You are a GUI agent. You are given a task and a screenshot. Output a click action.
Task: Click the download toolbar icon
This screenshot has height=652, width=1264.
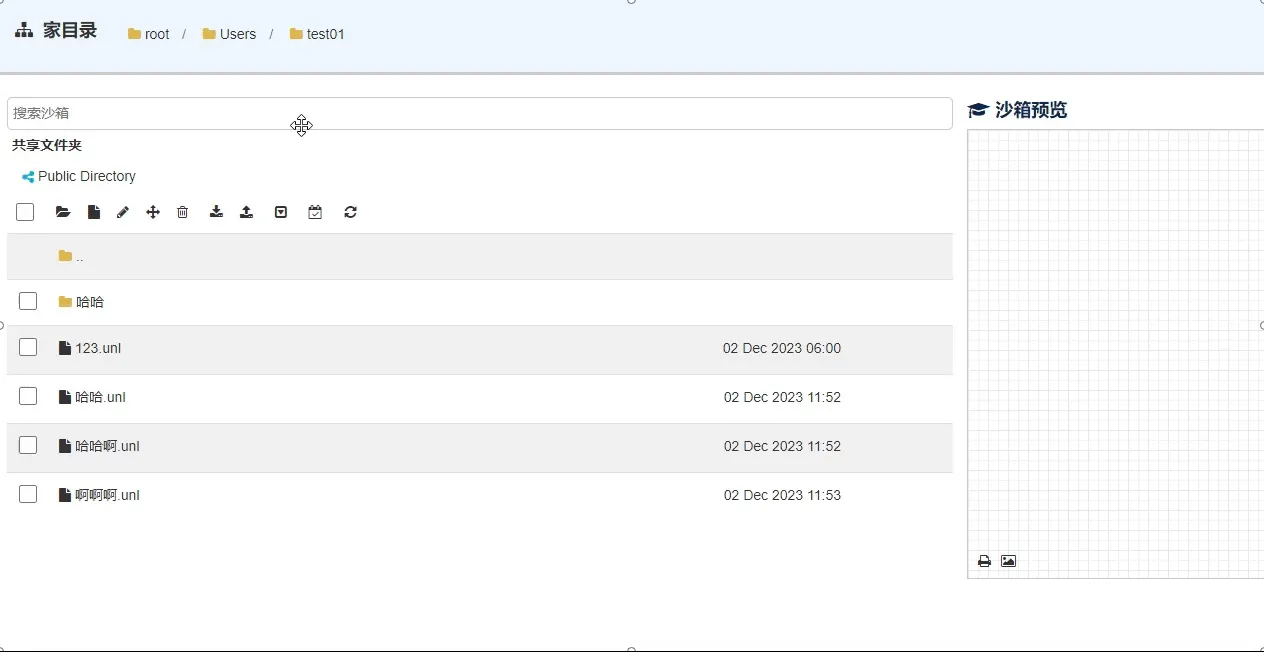coord(216,212)
